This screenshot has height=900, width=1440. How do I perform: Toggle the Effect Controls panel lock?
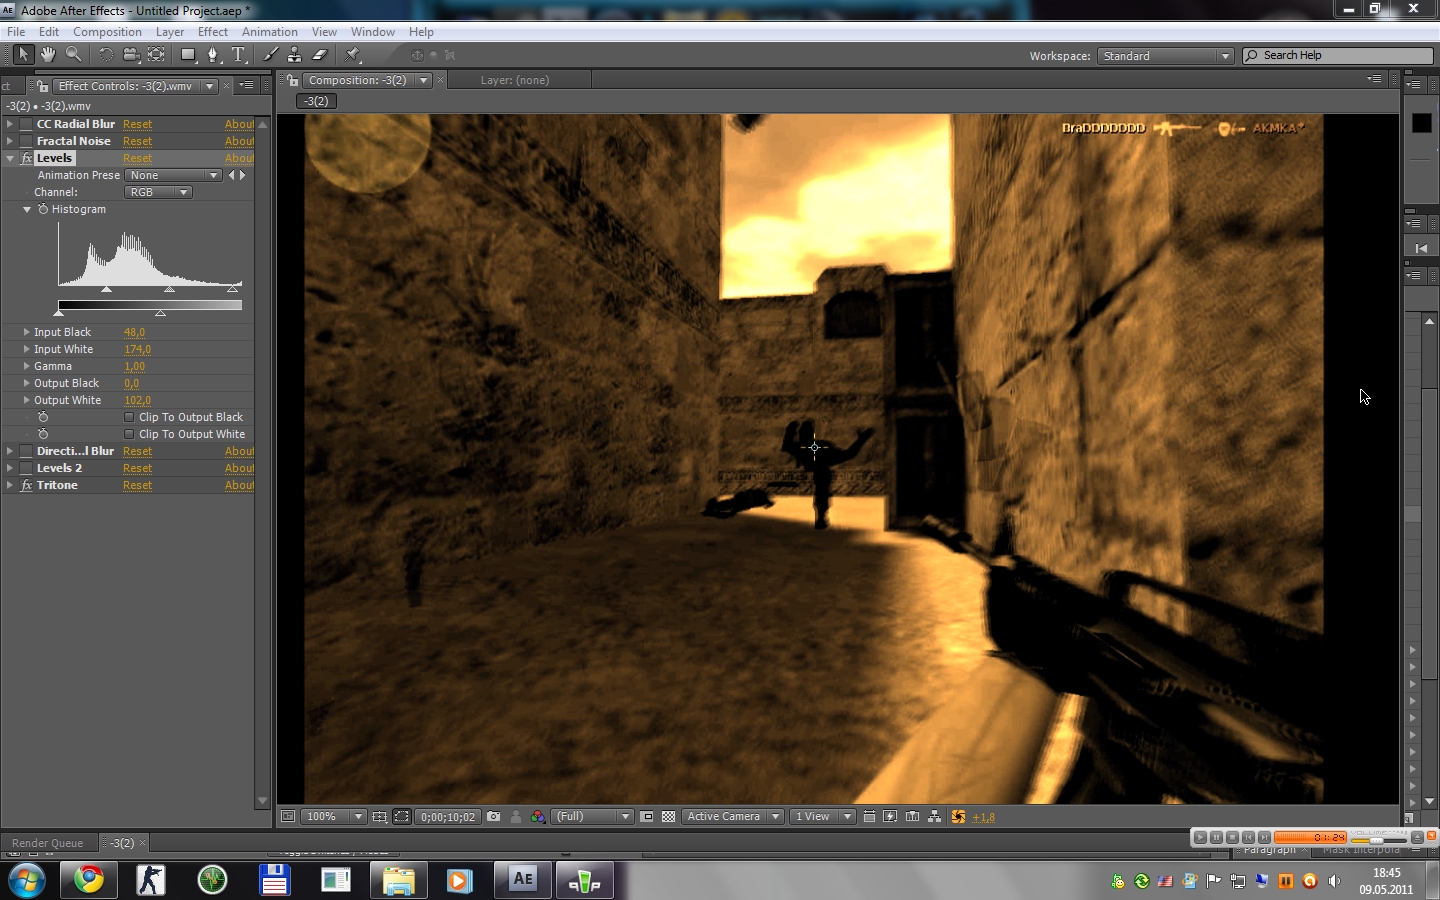pos(41,86)
